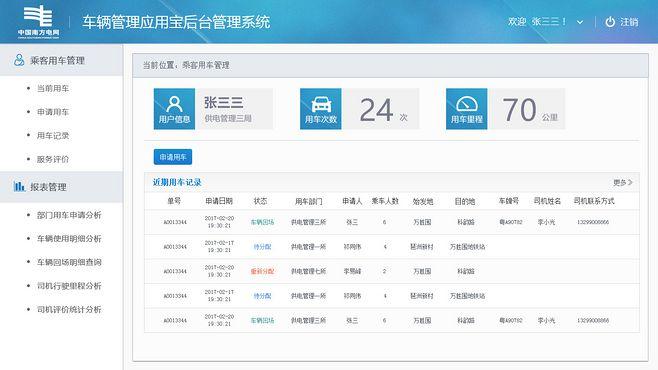Viewport: 658px width, 370px height.
Task: Click 万胜围 in the 重新分配 row
Action: 422,271
